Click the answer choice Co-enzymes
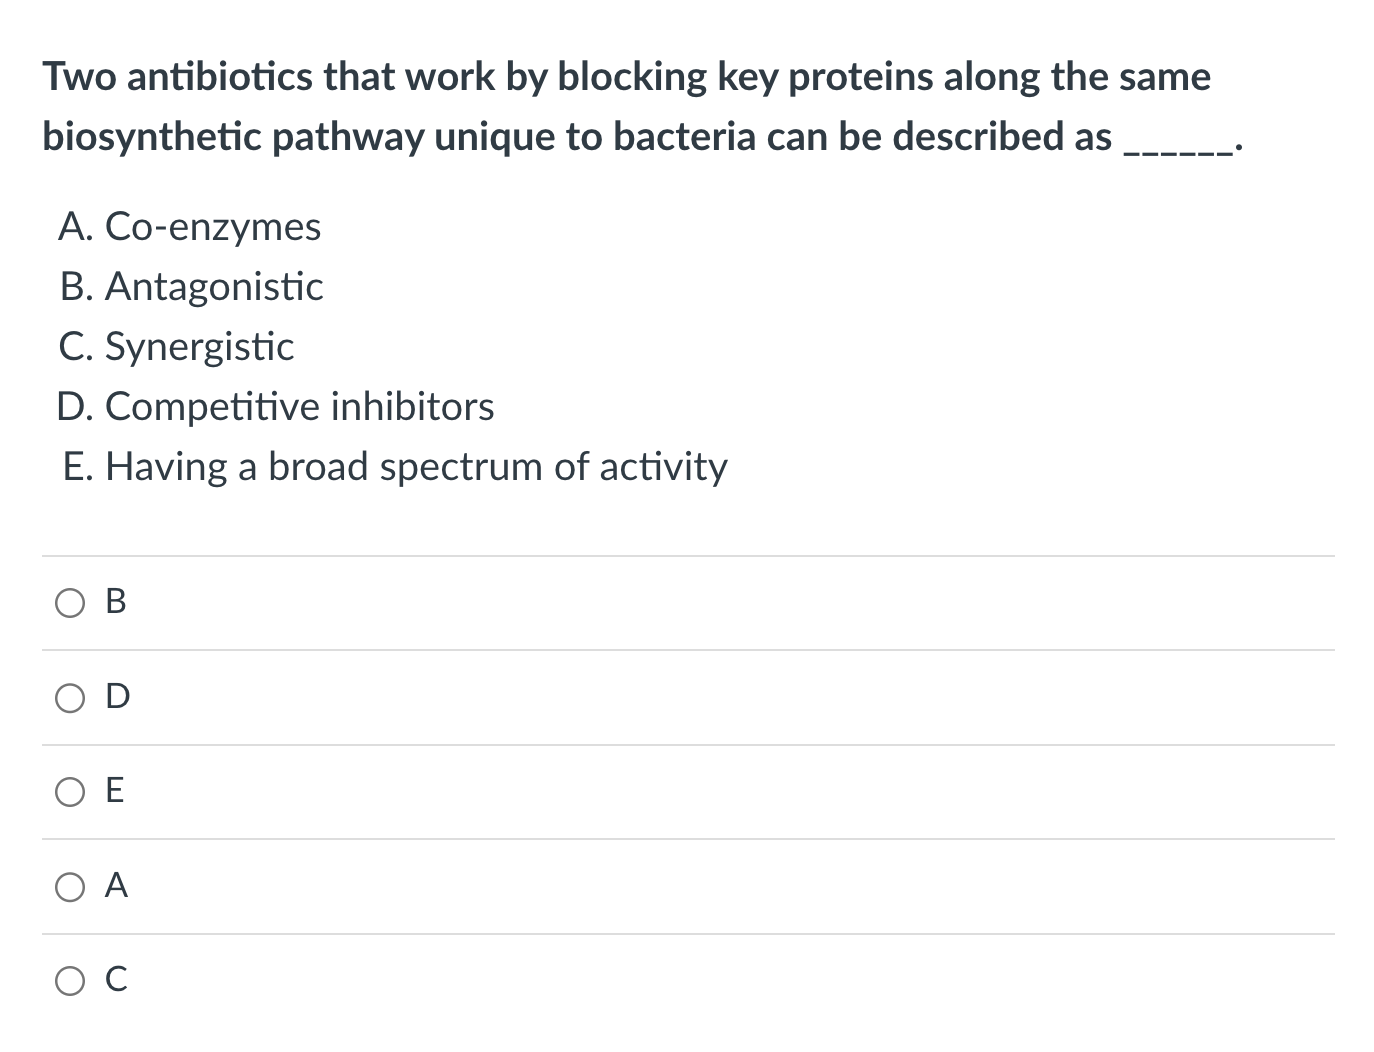Viewport: 1374px width, 1052px height. (190, 227)
